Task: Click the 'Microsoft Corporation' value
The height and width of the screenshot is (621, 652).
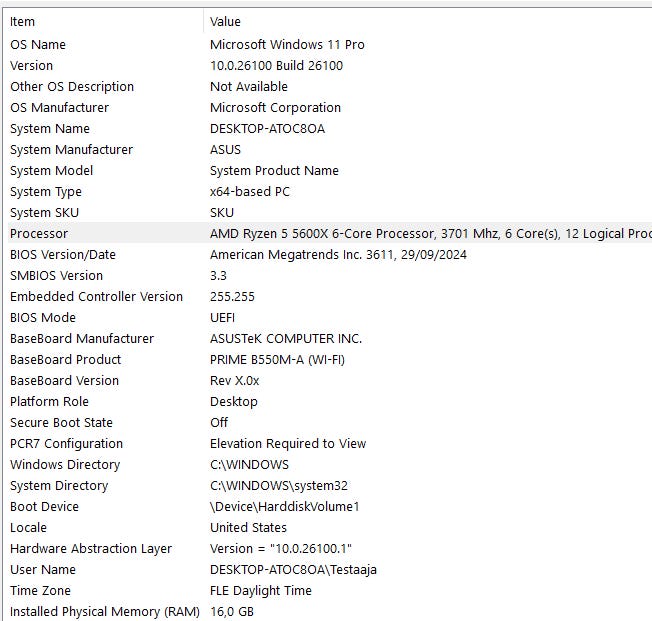Action: pos(275,108)
